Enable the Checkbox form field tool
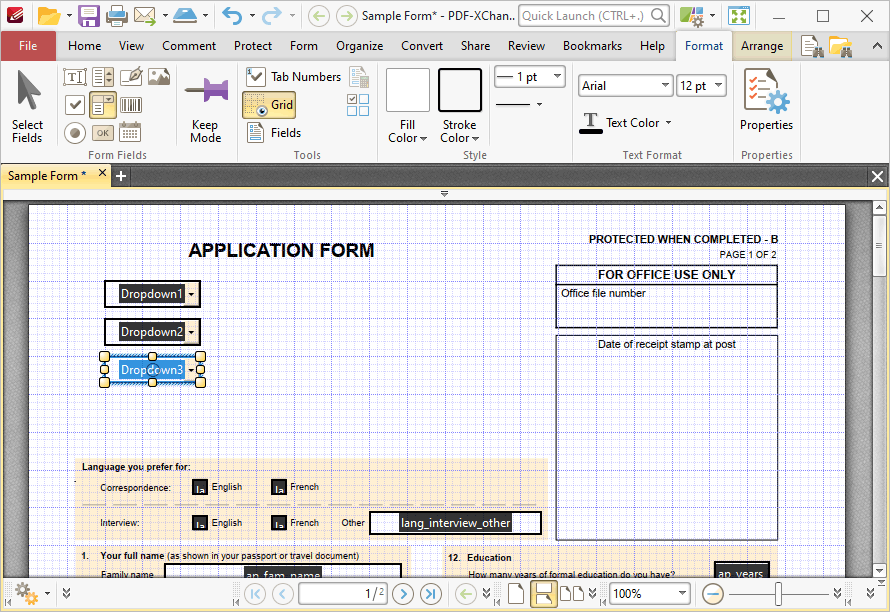 (74, 104)
